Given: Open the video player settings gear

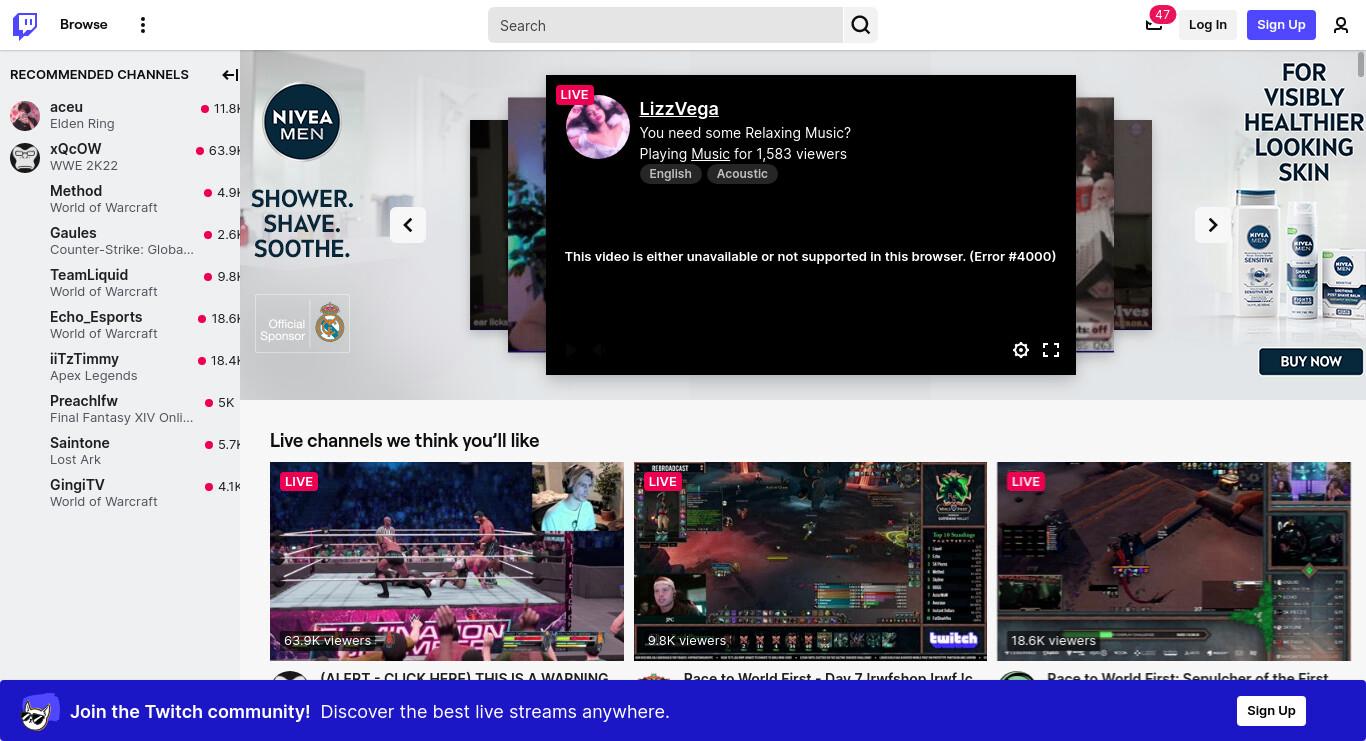Looking at the screenshot, I should 1020,350.
